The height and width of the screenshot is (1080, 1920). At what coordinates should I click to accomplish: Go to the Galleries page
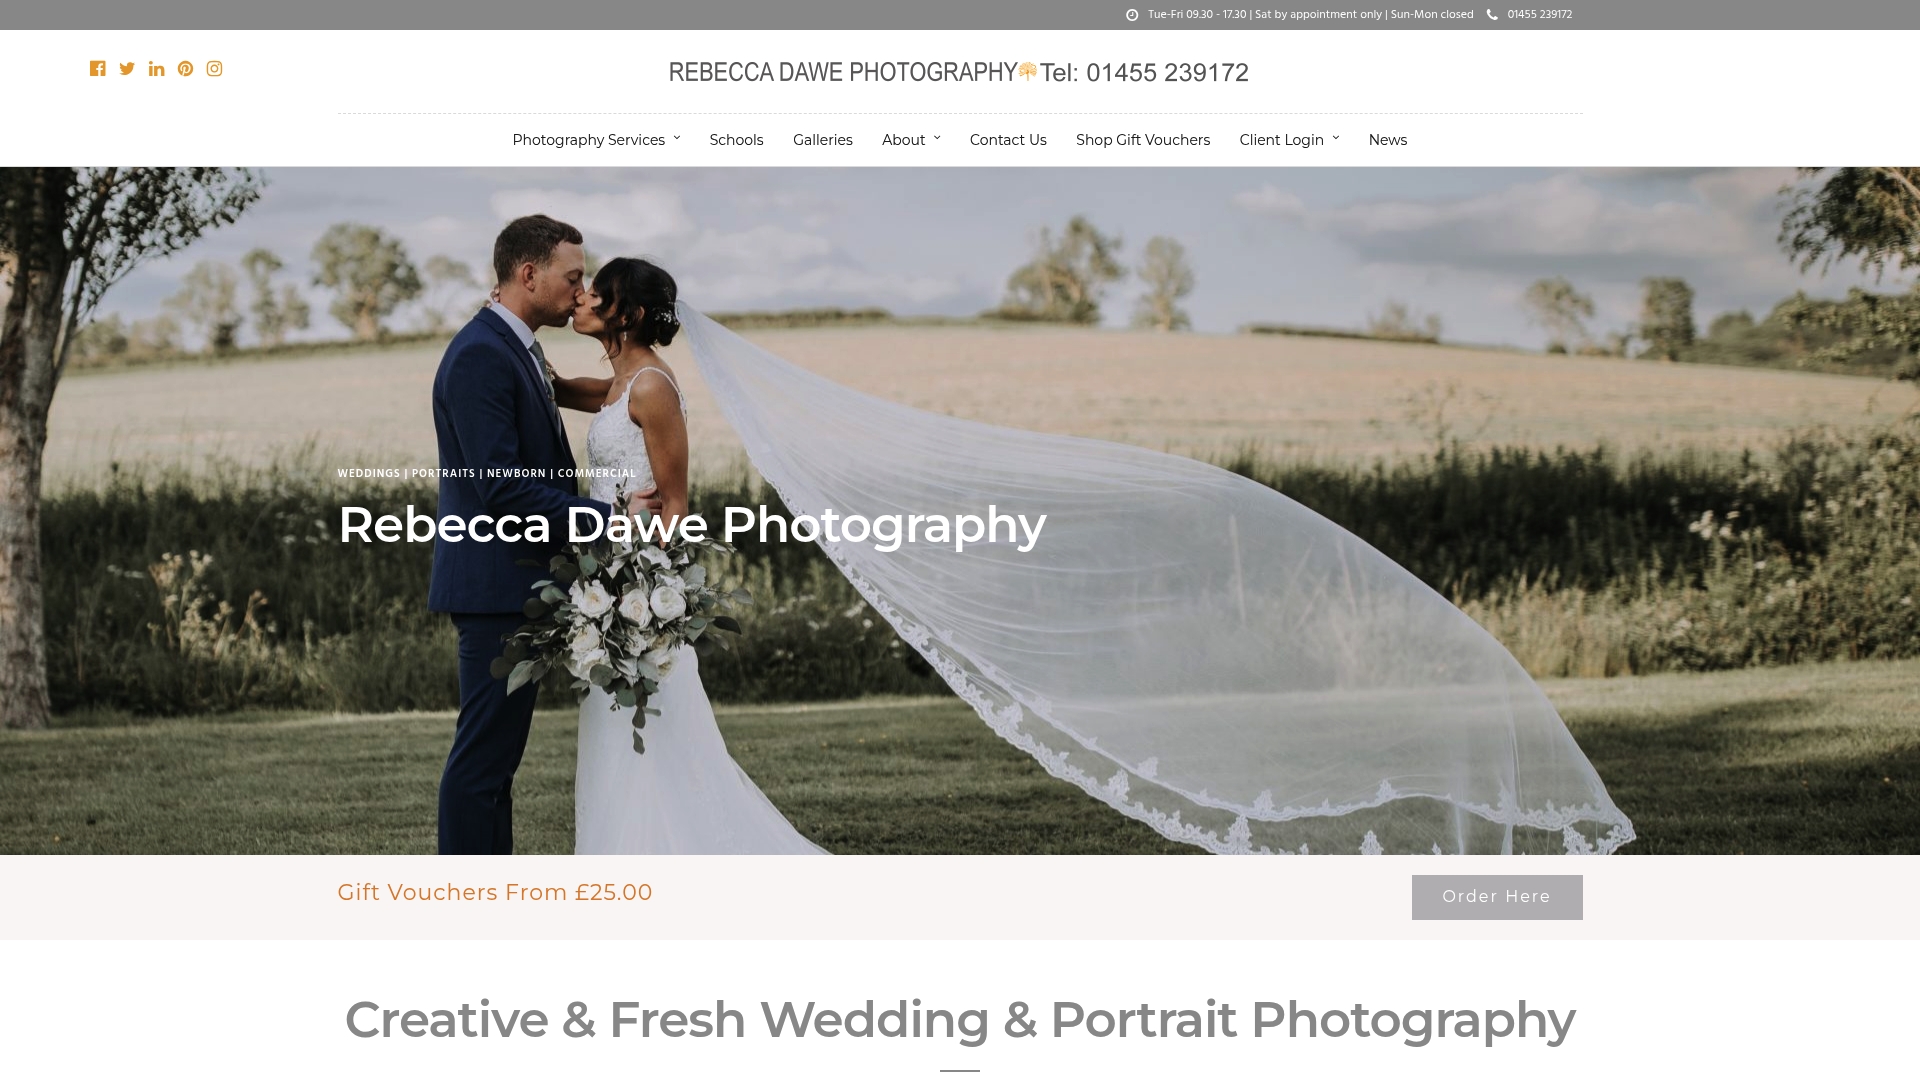(x=822, y=140)
